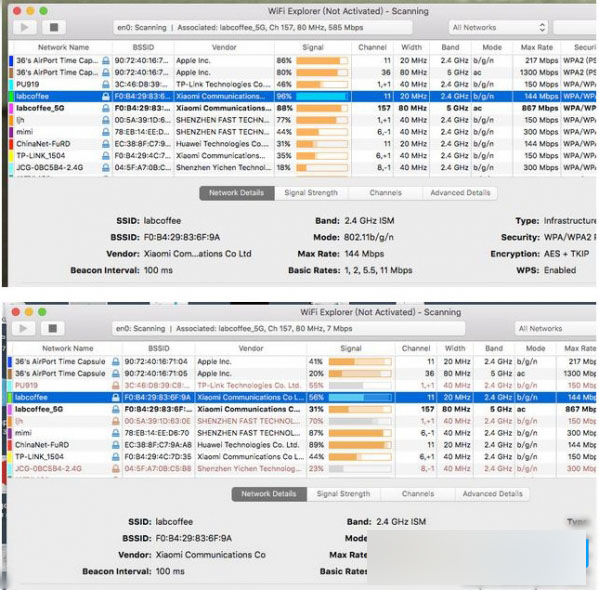
Task: Sort by Channel column in 585 Mbps window
Action: (x=372, y=47)
